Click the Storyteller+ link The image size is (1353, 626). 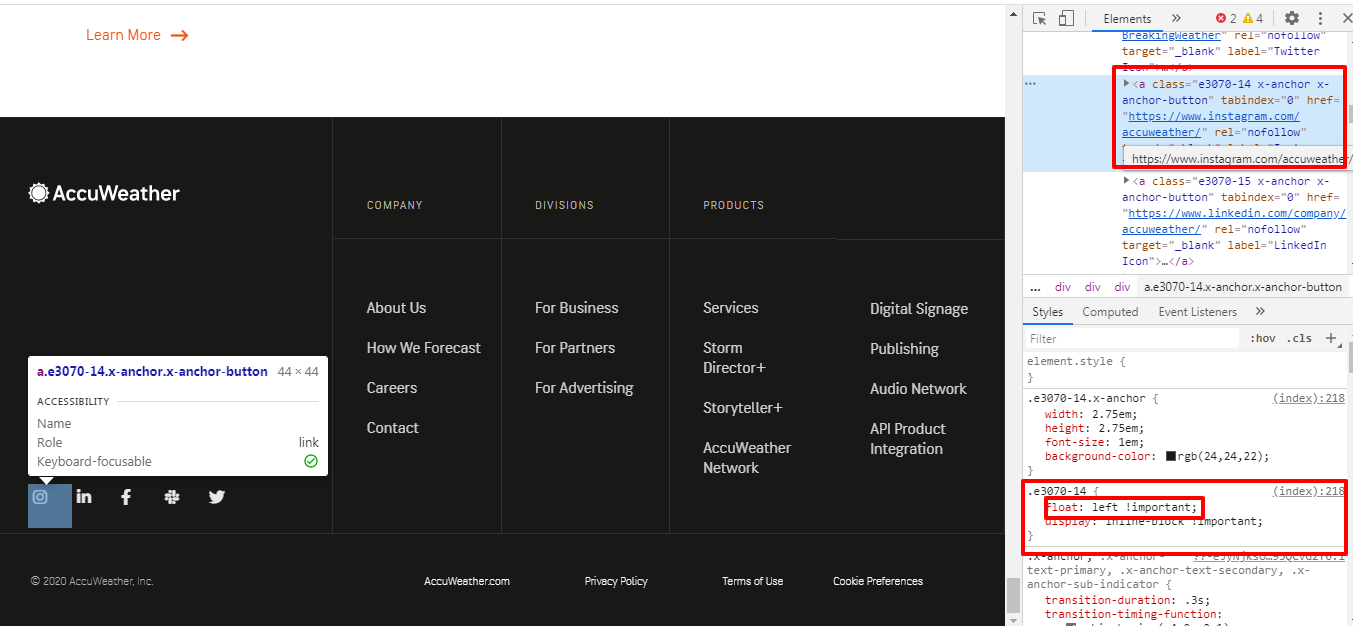(x=743, y=408)
